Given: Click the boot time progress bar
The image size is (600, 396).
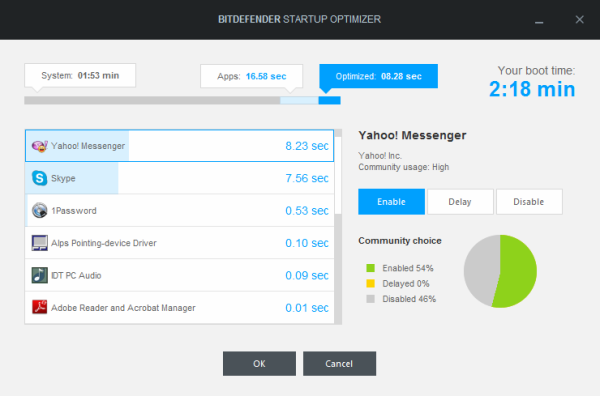Looking at the screenshot, I should (182, 100).
